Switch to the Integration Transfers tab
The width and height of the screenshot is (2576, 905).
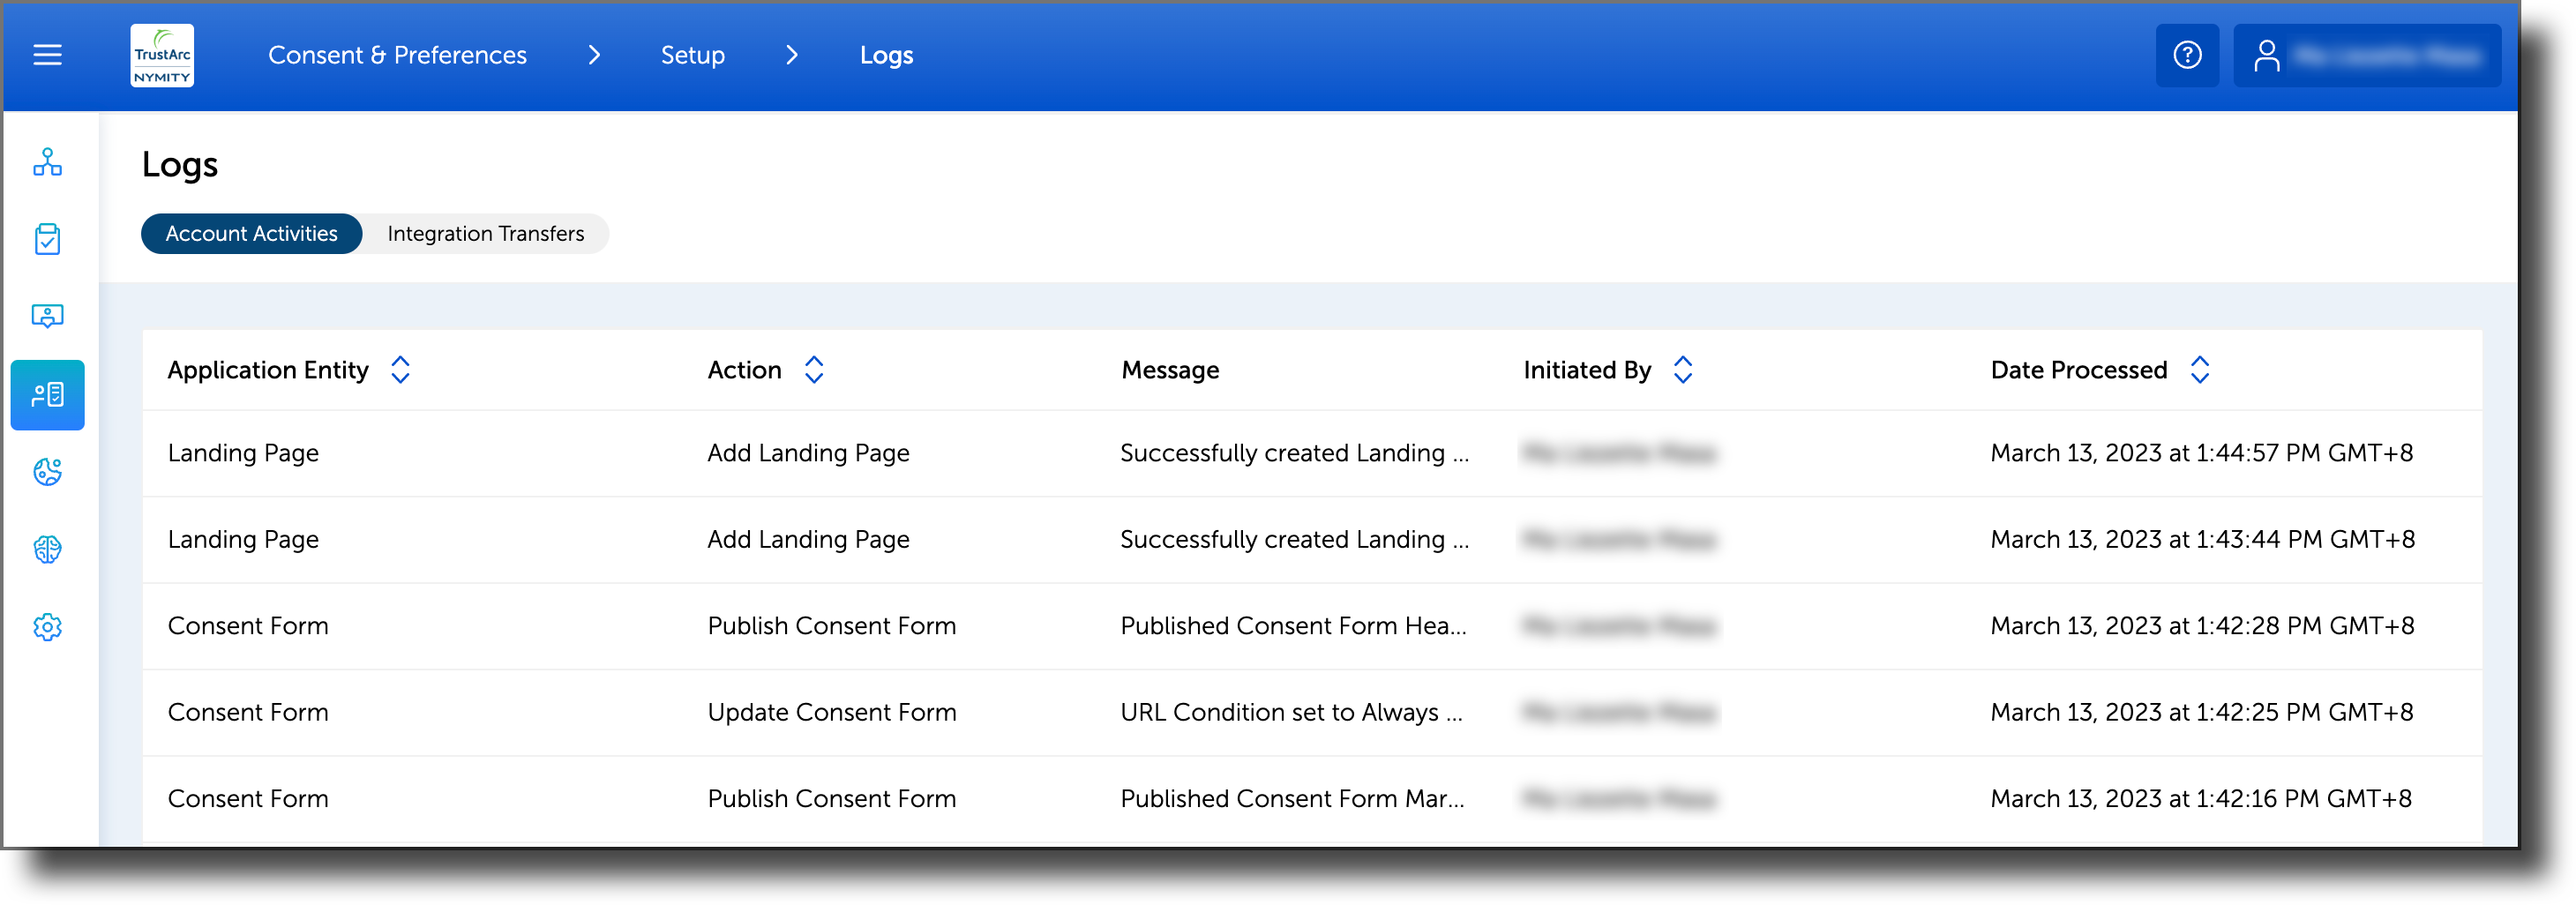click(485, 233)
